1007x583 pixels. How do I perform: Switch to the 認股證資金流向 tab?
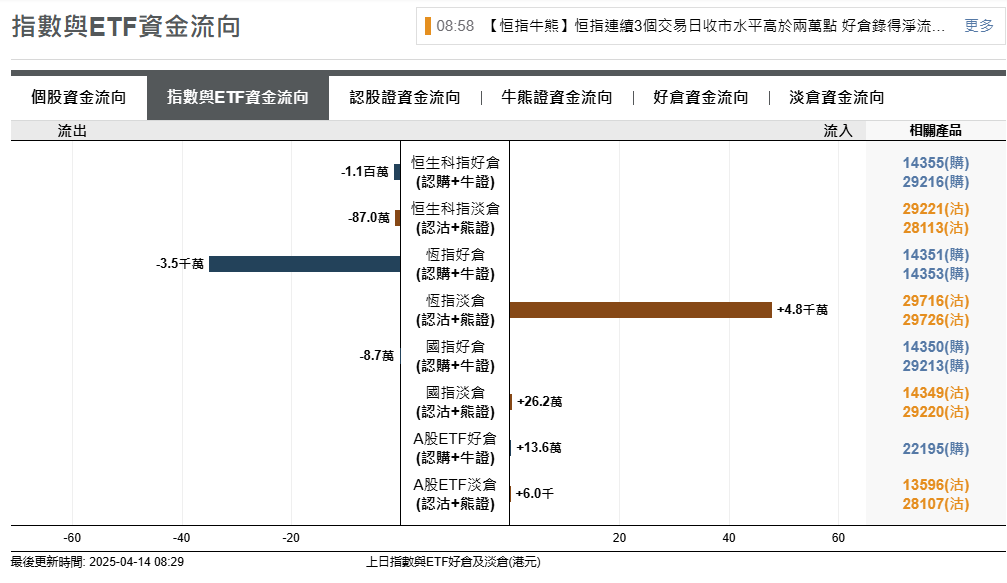tap(405, 98)
